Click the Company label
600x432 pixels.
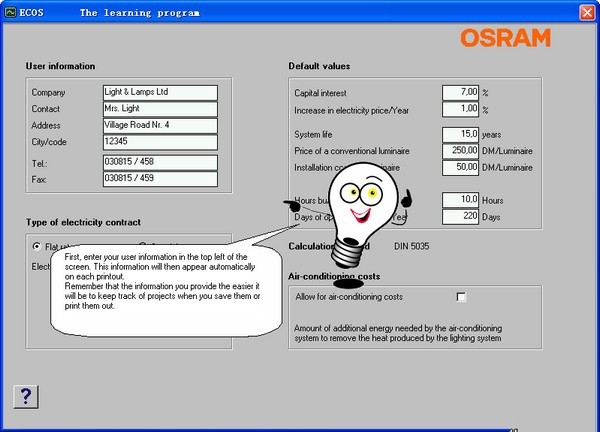click(48, 93)
